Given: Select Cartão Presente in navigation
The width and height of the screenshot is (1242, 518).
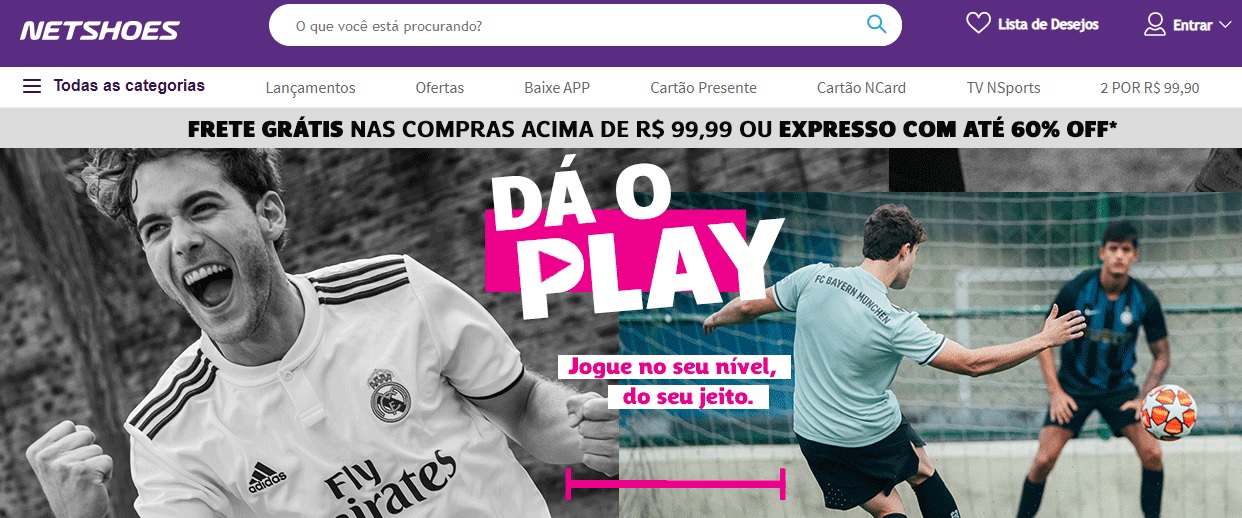Looking at the screenshot, I should [x=703, y=88].
